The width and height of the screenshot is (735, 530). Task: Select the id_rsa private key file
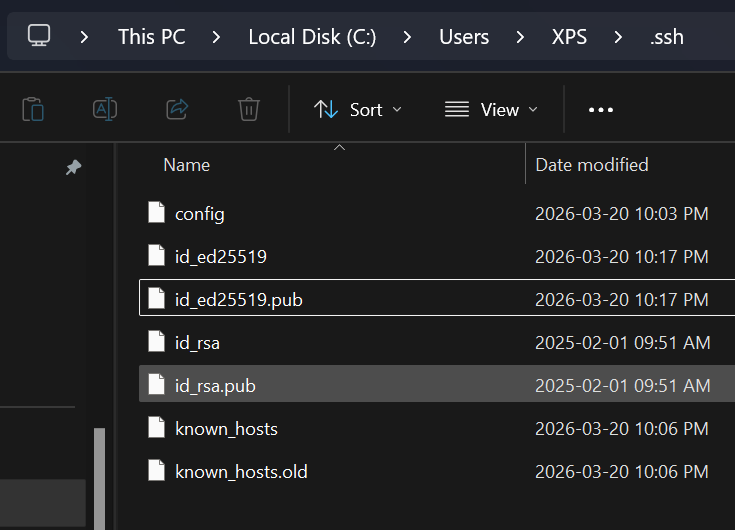click(197, 343)
